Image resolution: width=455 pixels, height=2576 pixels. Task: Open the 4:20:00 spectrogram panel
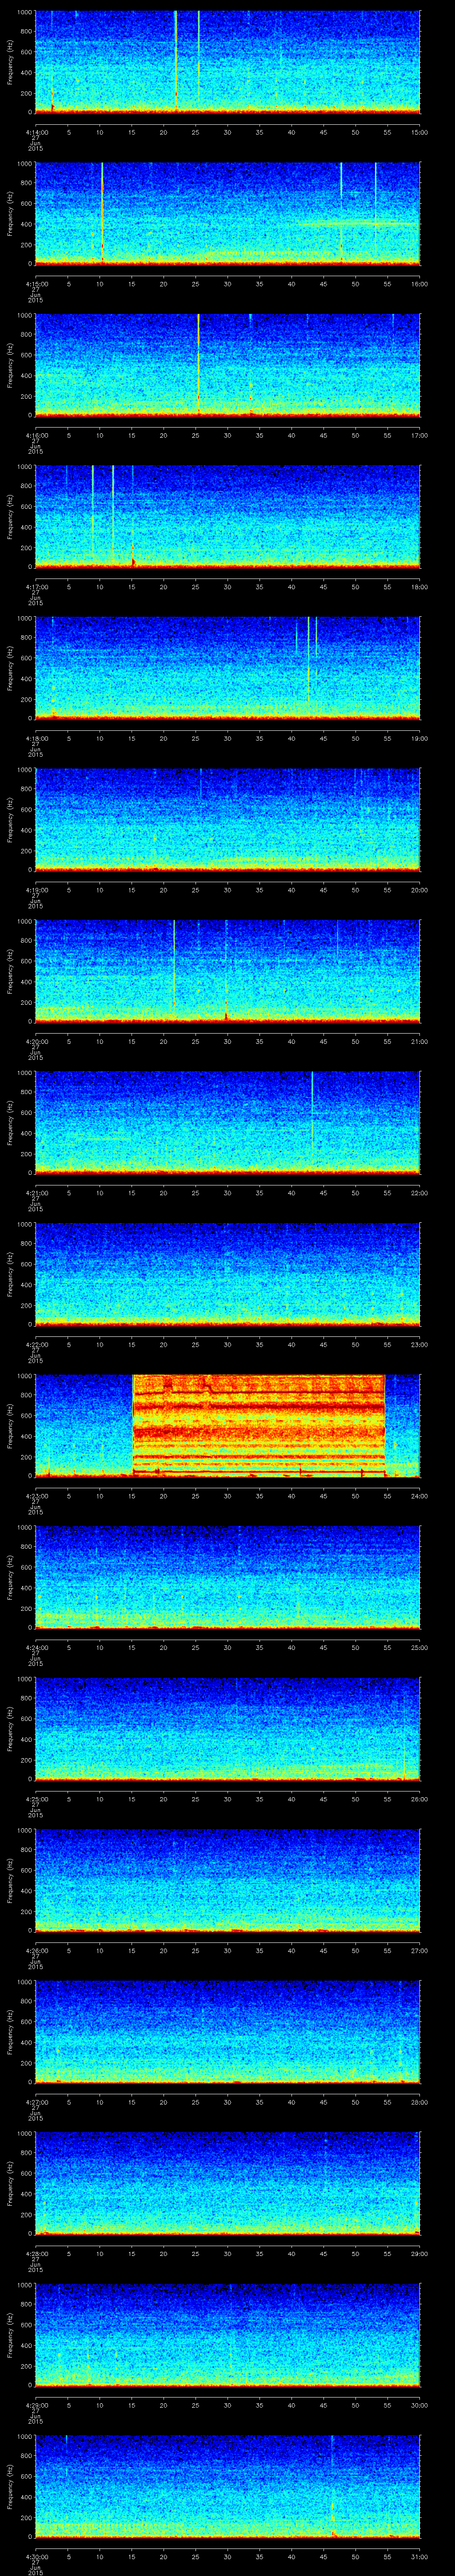tap(227, 970)
